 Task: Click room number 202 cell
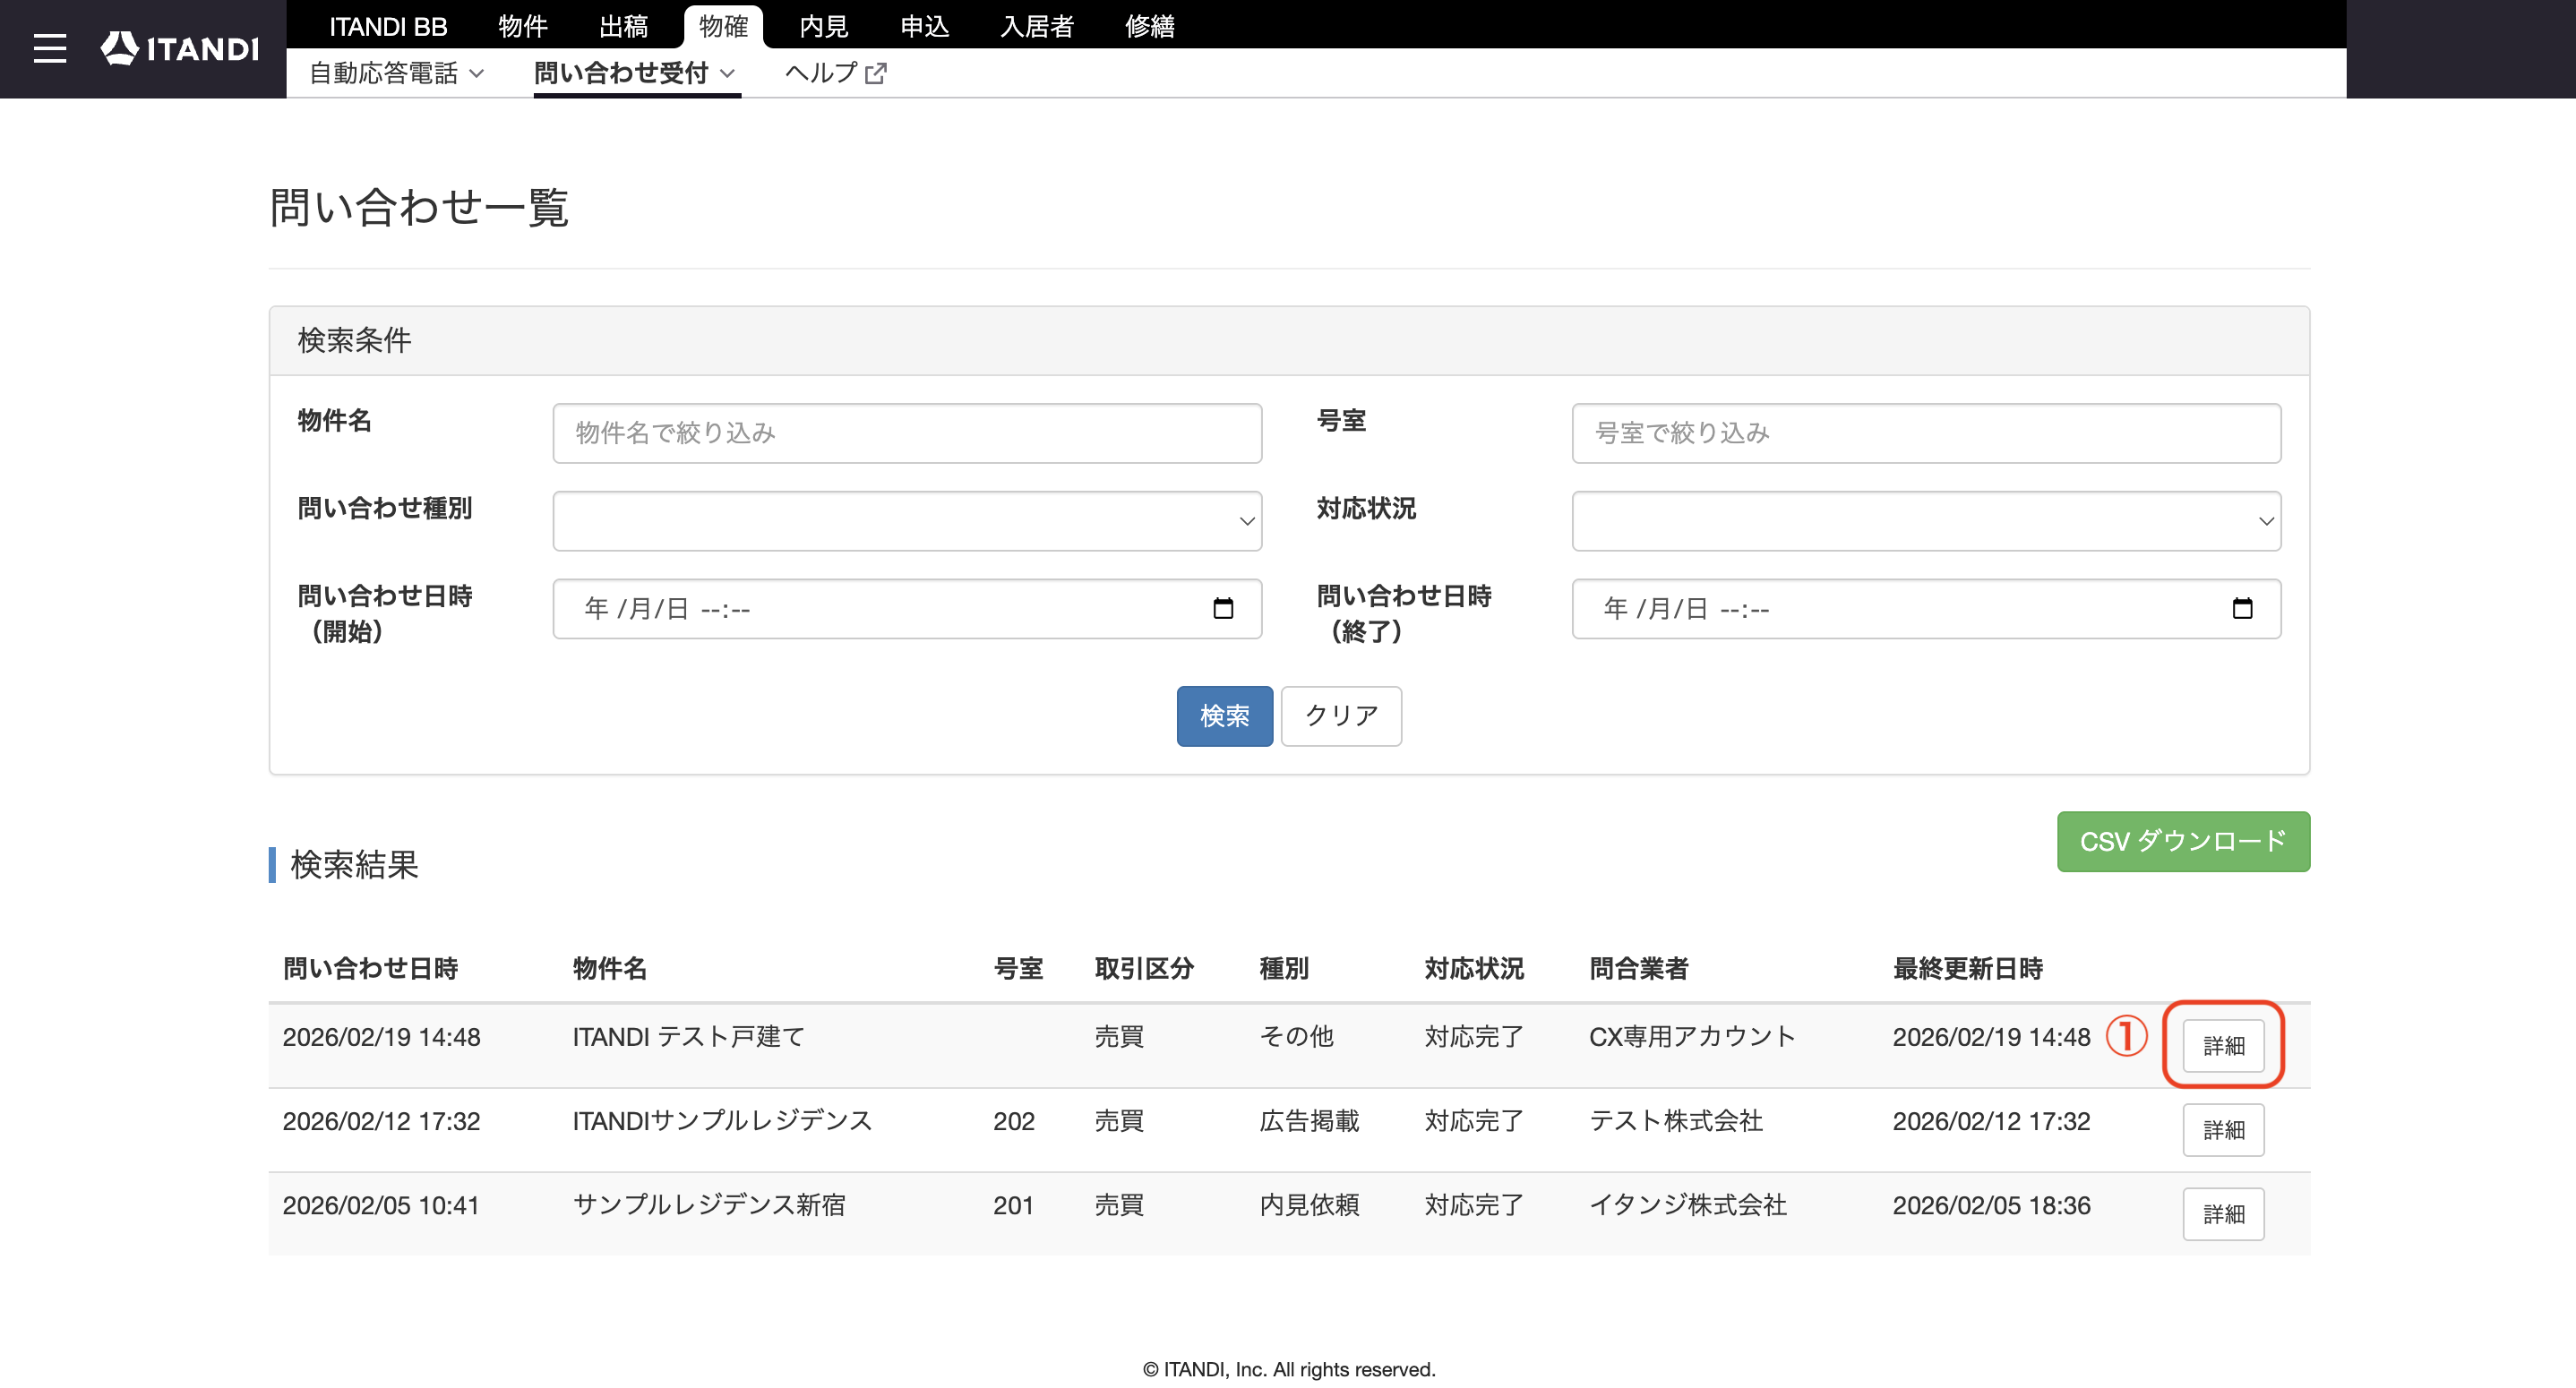click(x=1013, y=1121)
